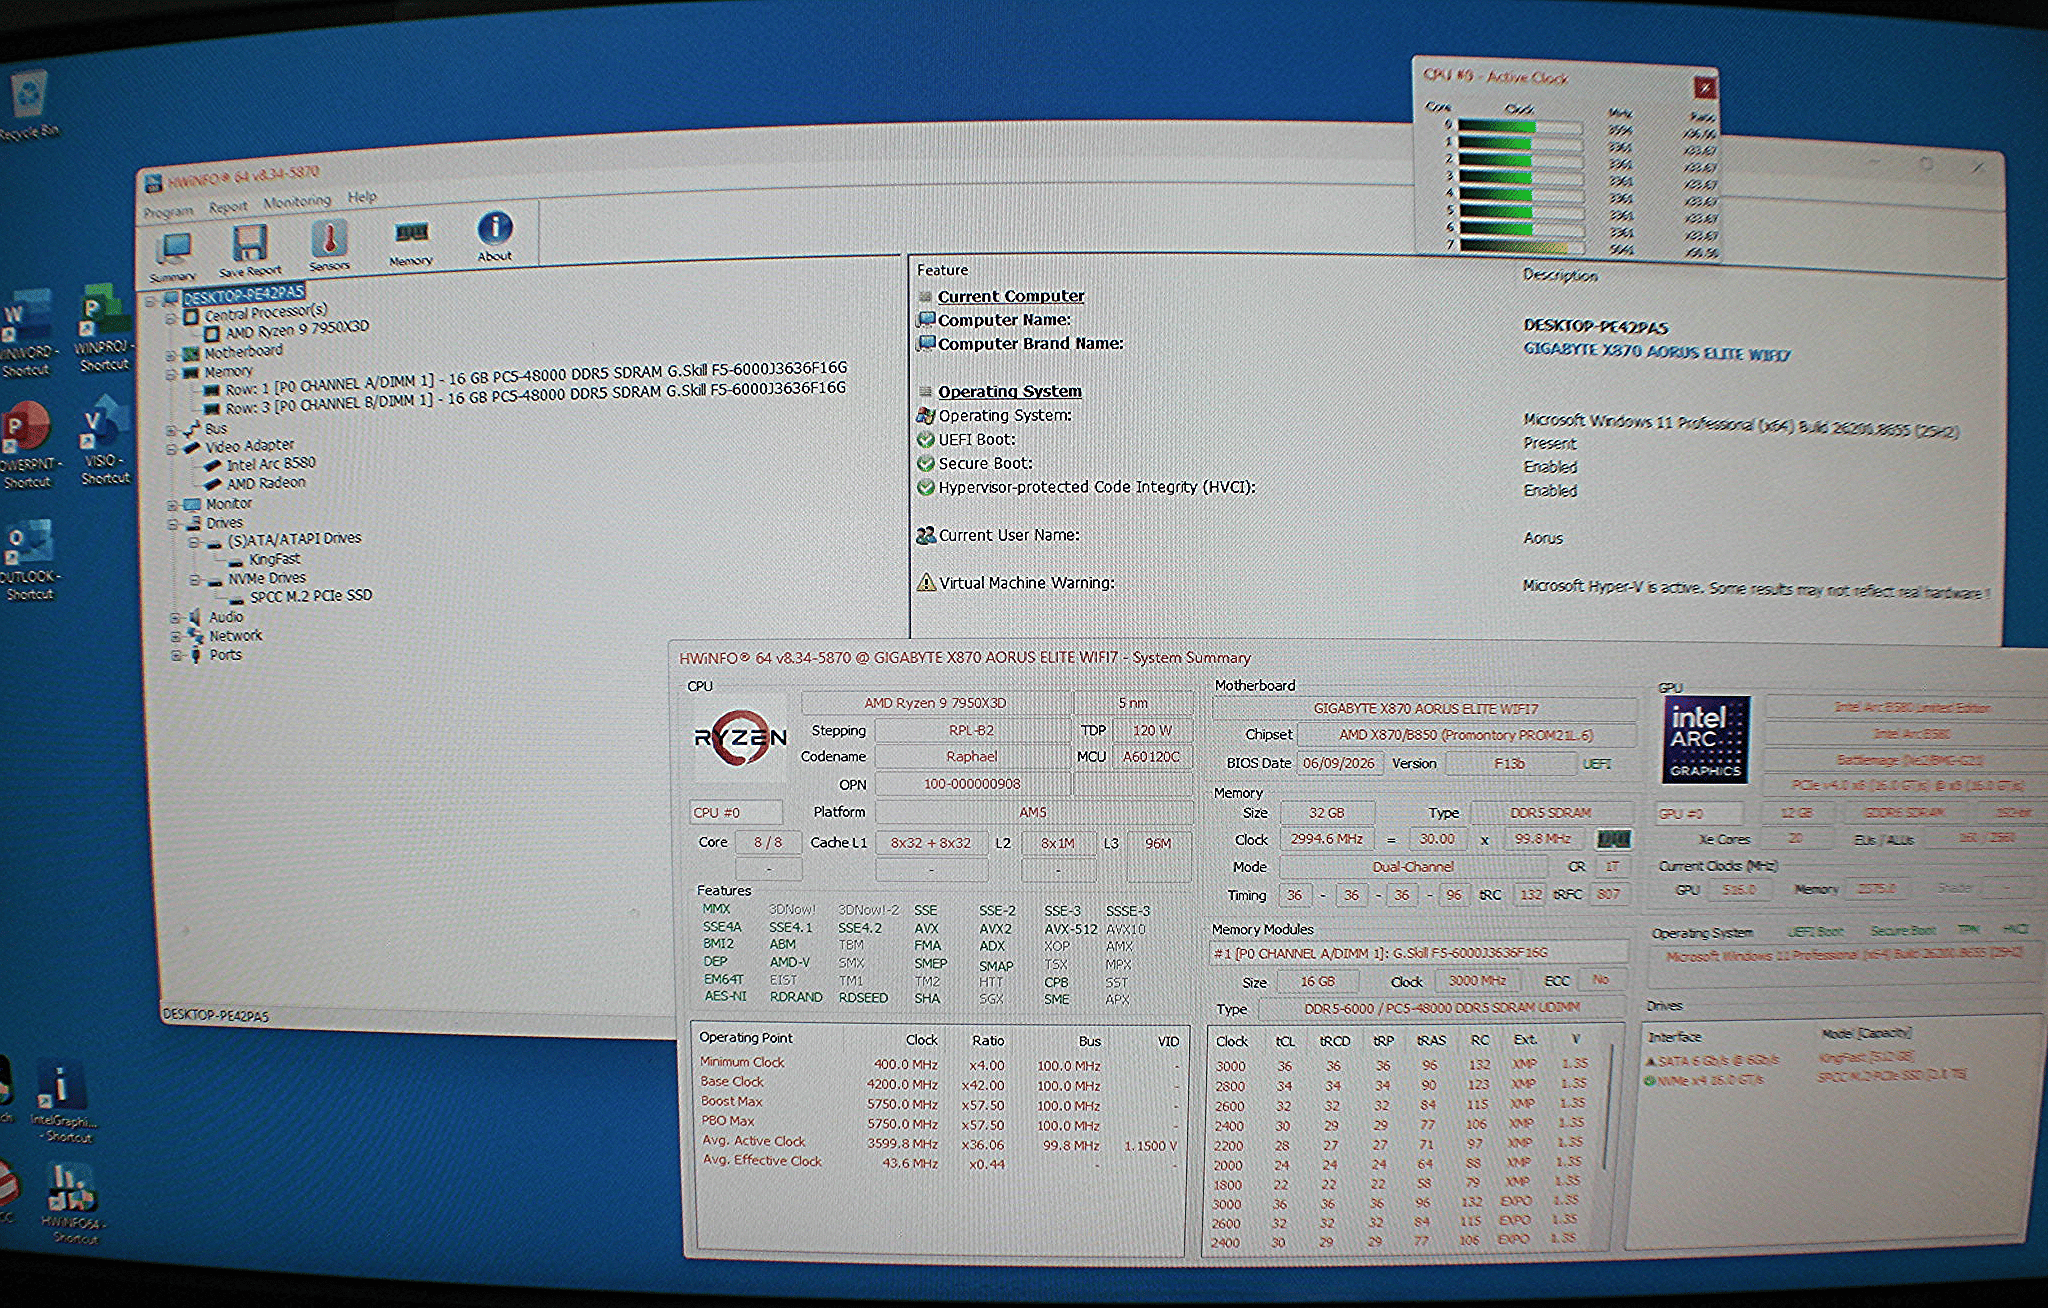The image size is (2048, 1308).
Task: Open the GPU #0 selector dropdown
Action: pos(1700,813)
